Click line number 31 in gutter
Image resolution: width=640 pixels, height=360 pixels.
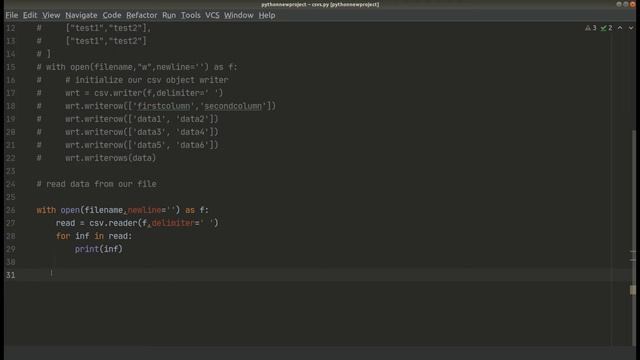[x=11, y=275]
